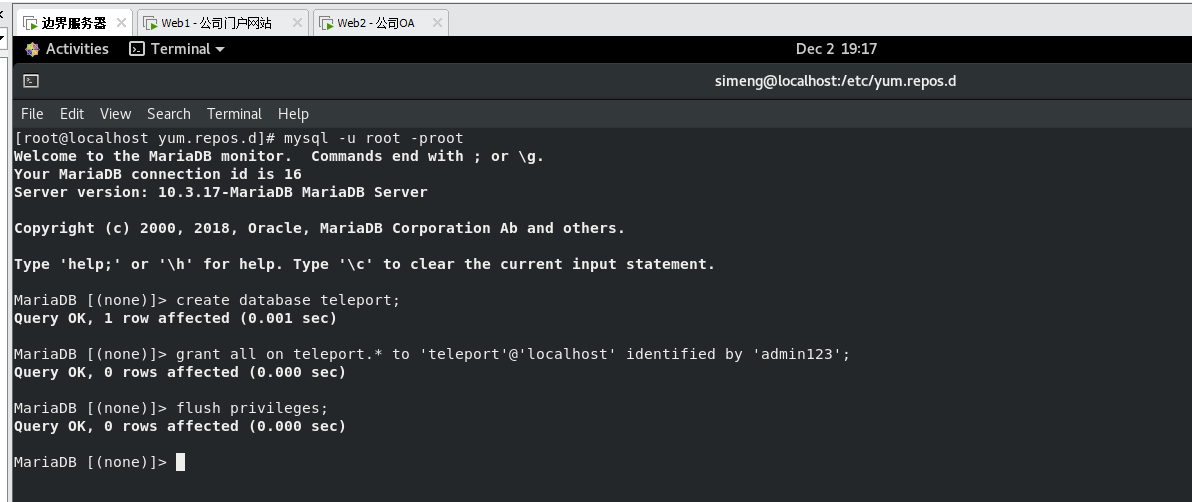Screen dimensions: 1192x502
Task: Switch to Web2 - 公司OA tab
Action: (x=375, y=23)
